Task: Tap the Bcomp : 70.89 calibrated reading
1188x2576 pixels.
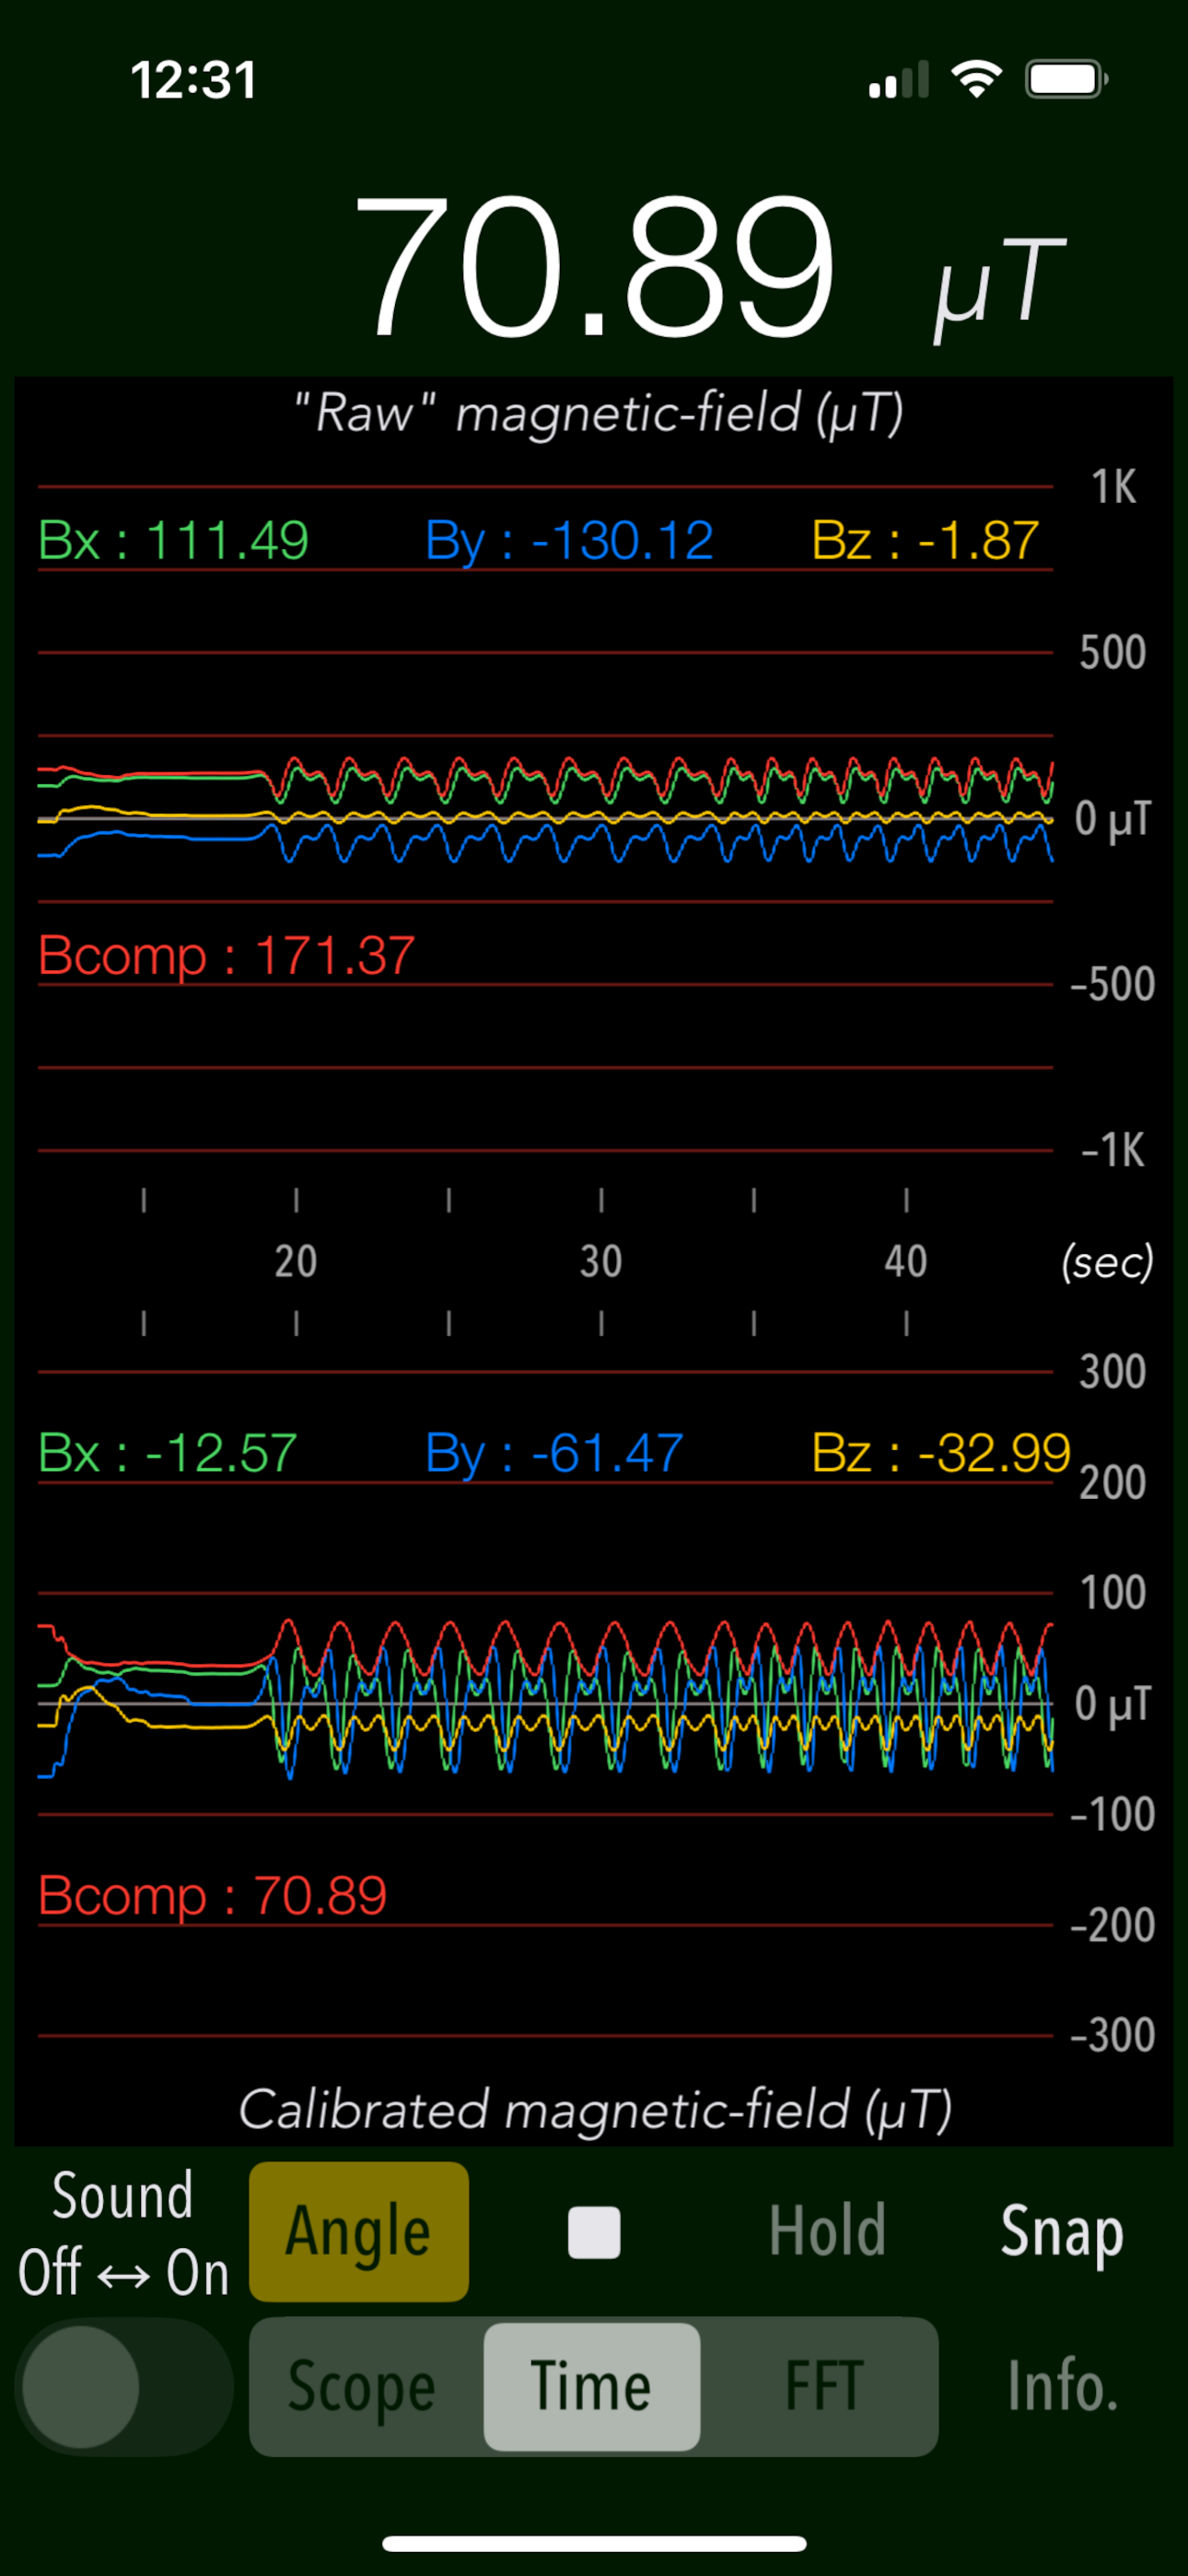Action: (212, 1896)
